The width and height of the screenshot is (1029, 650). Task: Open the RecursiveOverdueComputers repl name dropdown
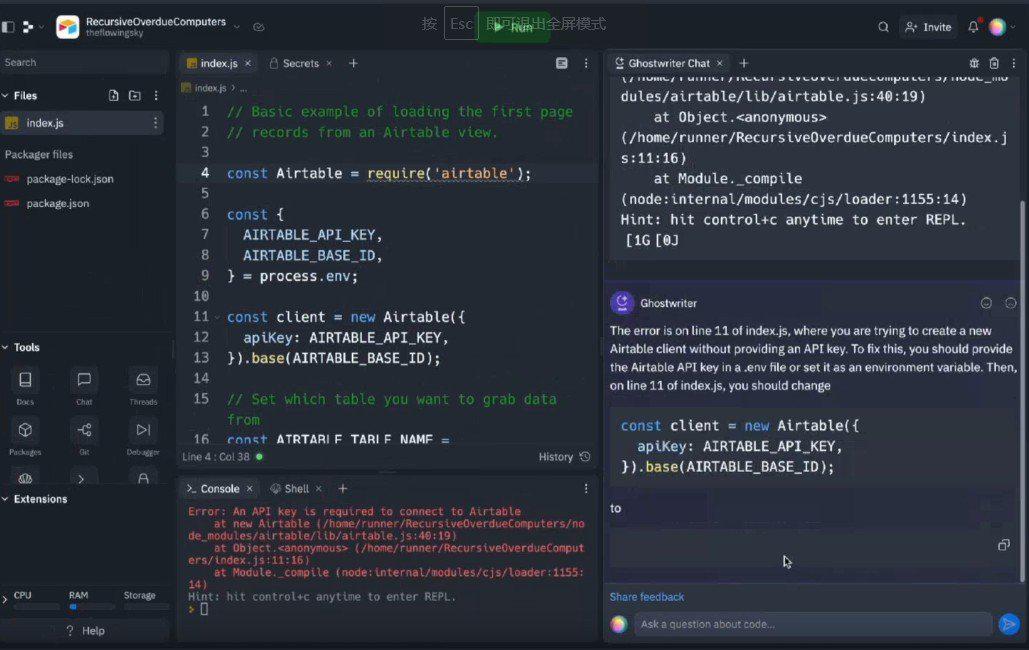[x=237, y=27]
